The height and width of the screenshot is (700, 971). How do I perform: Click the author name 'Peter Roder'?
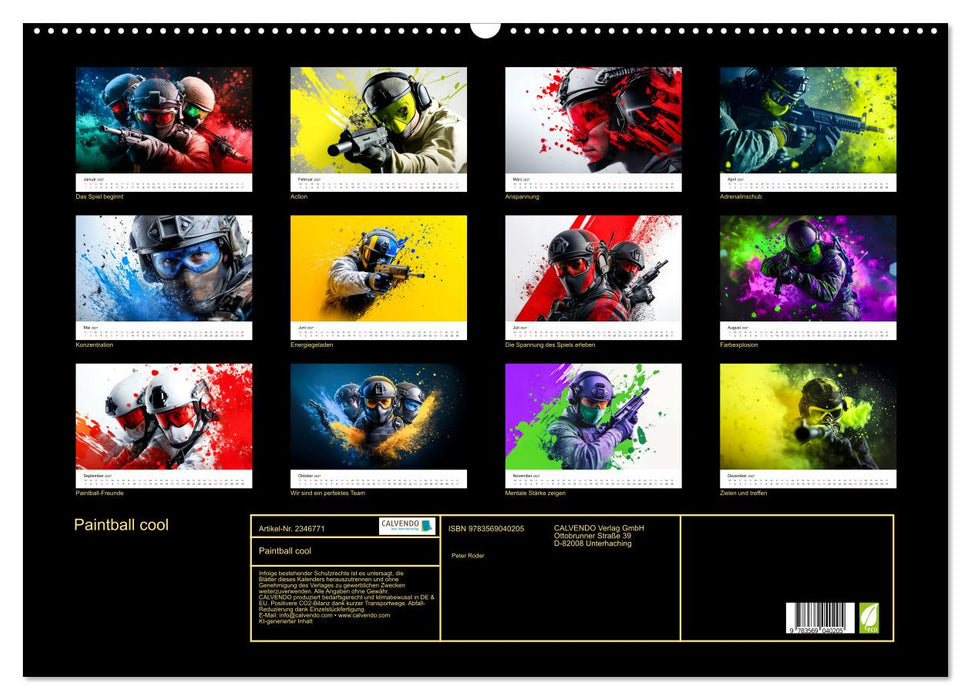[468, 556]
